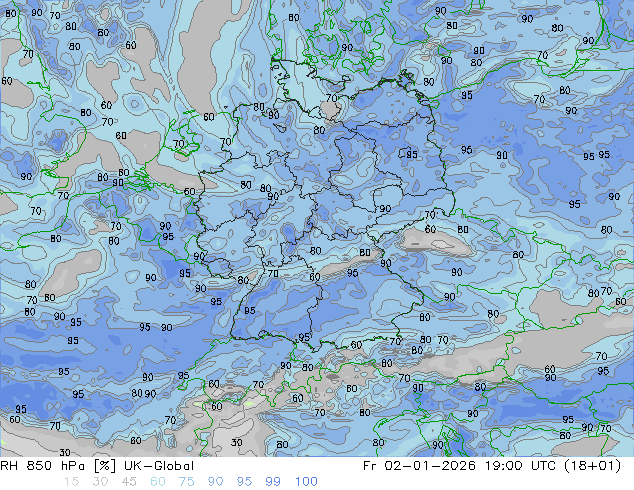This screenshot has height=490, width=634.
Task: Click the '75' value in the color legend
Action: click(x=186, y=482)
